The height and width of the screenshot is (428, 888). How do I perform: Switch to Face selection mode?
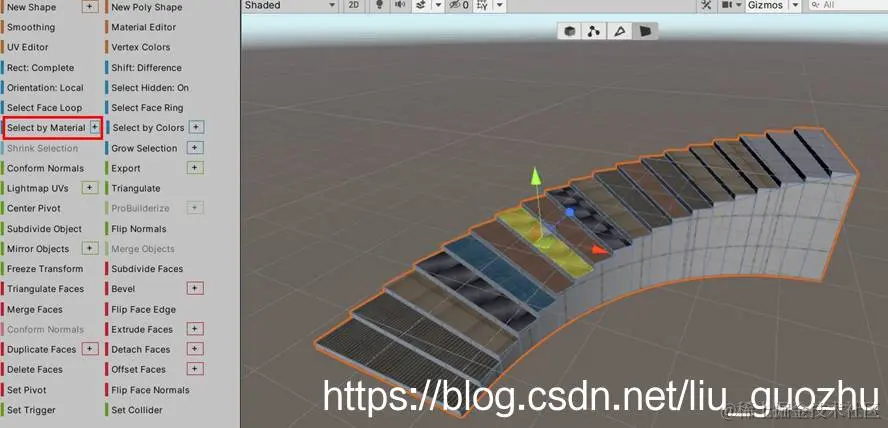click(x=645, y=31)
